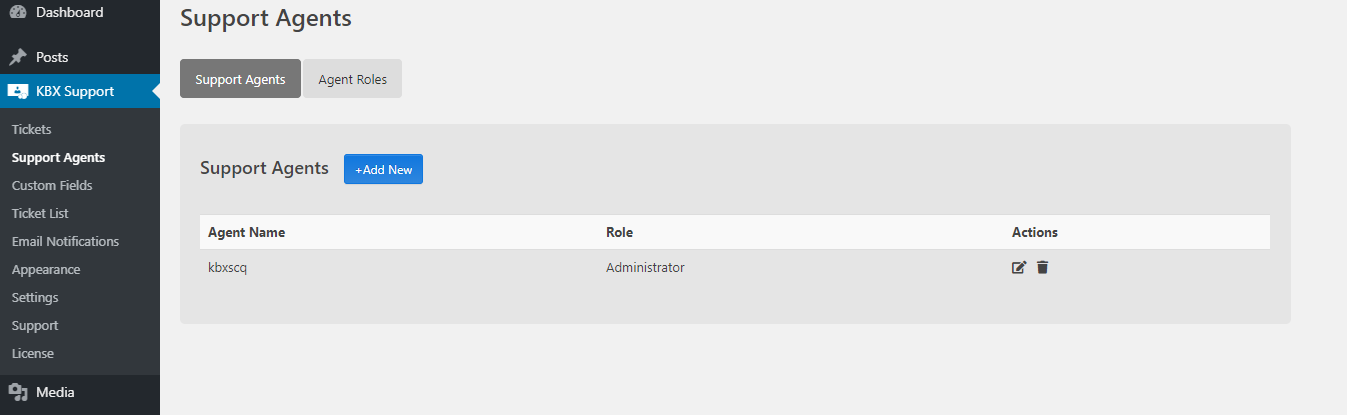Open the Appearance submenu item
Viewport: 1347px width, 415px height.
tap(46, 269)
